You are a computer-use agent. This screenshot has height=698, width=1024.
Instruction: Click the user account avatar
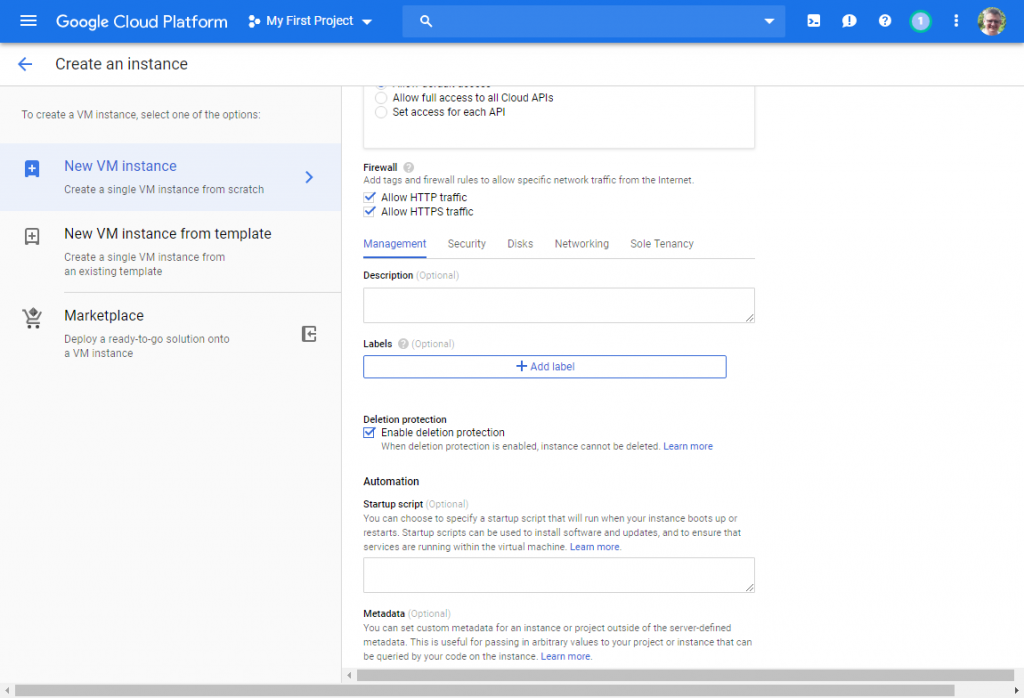(x=991, y=21)
